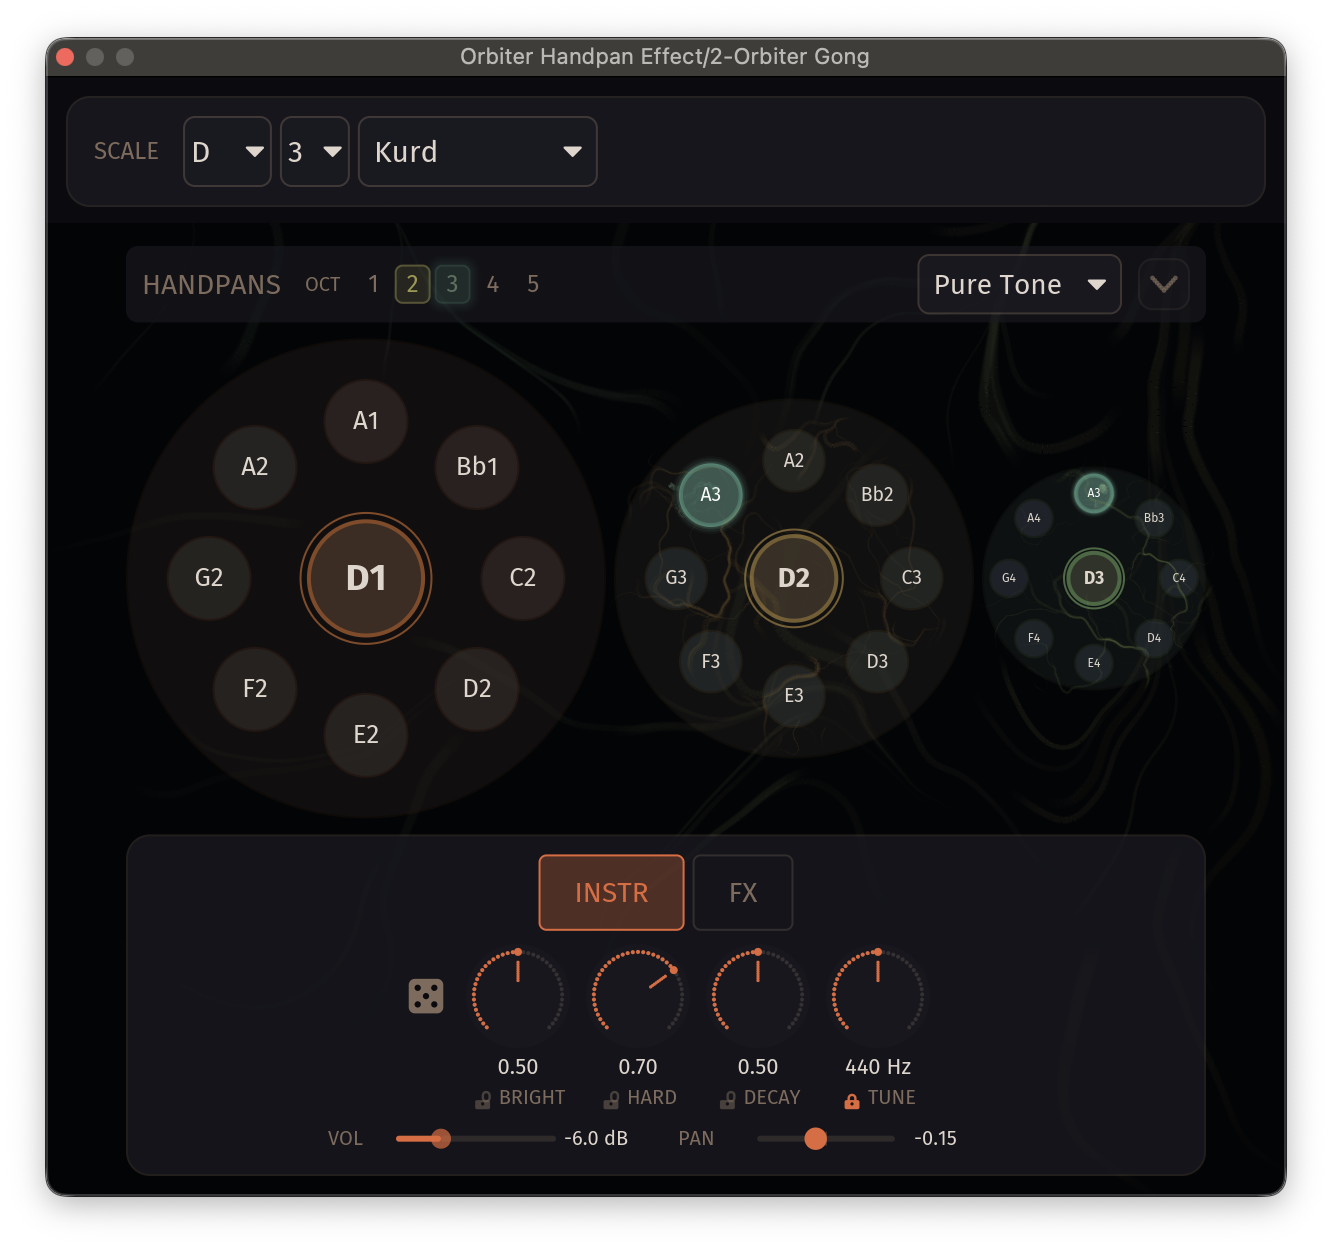Strike the F2 pad on large handpan
The width and height of the screenshot is (1332, 1250).
pos(255,689)
